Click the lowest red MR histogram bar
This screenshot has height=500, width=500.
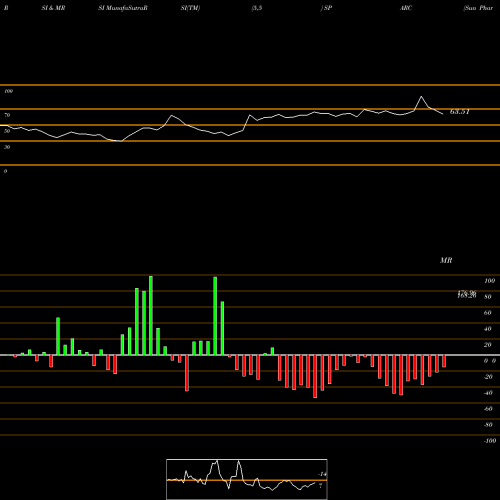click(x=315, y=376)
